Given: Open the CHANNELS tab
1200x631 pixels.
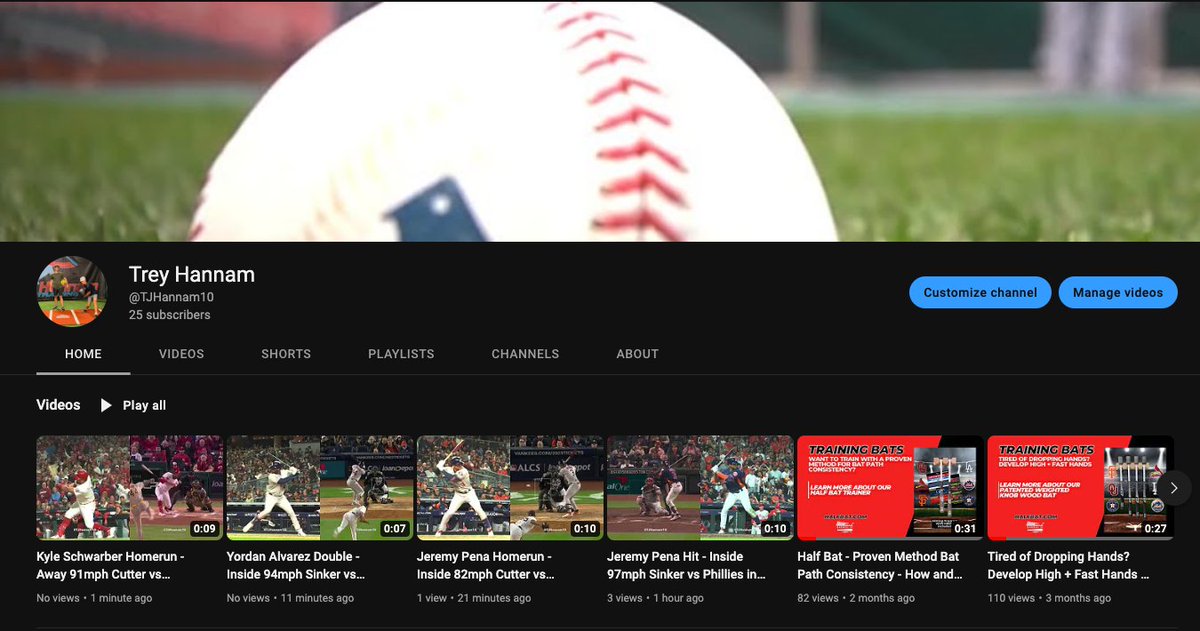Looking at the screenshot, I should (525, 353).
